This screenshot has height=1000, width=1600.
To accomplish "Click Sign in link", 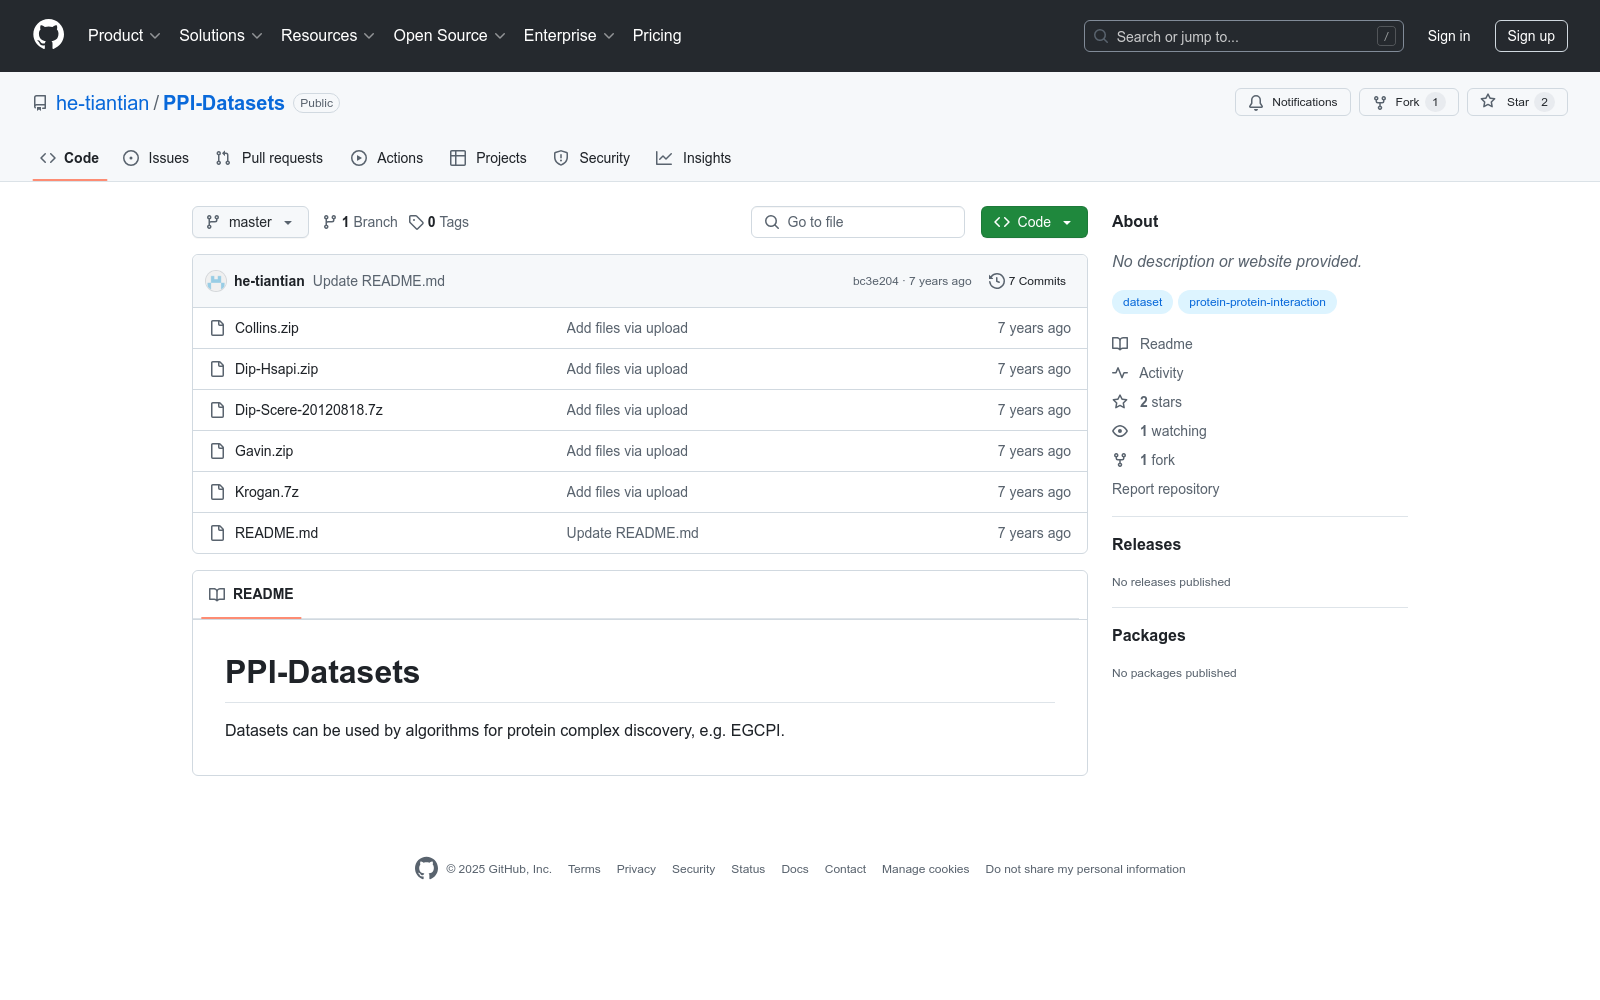I will tap(1449, 36).
